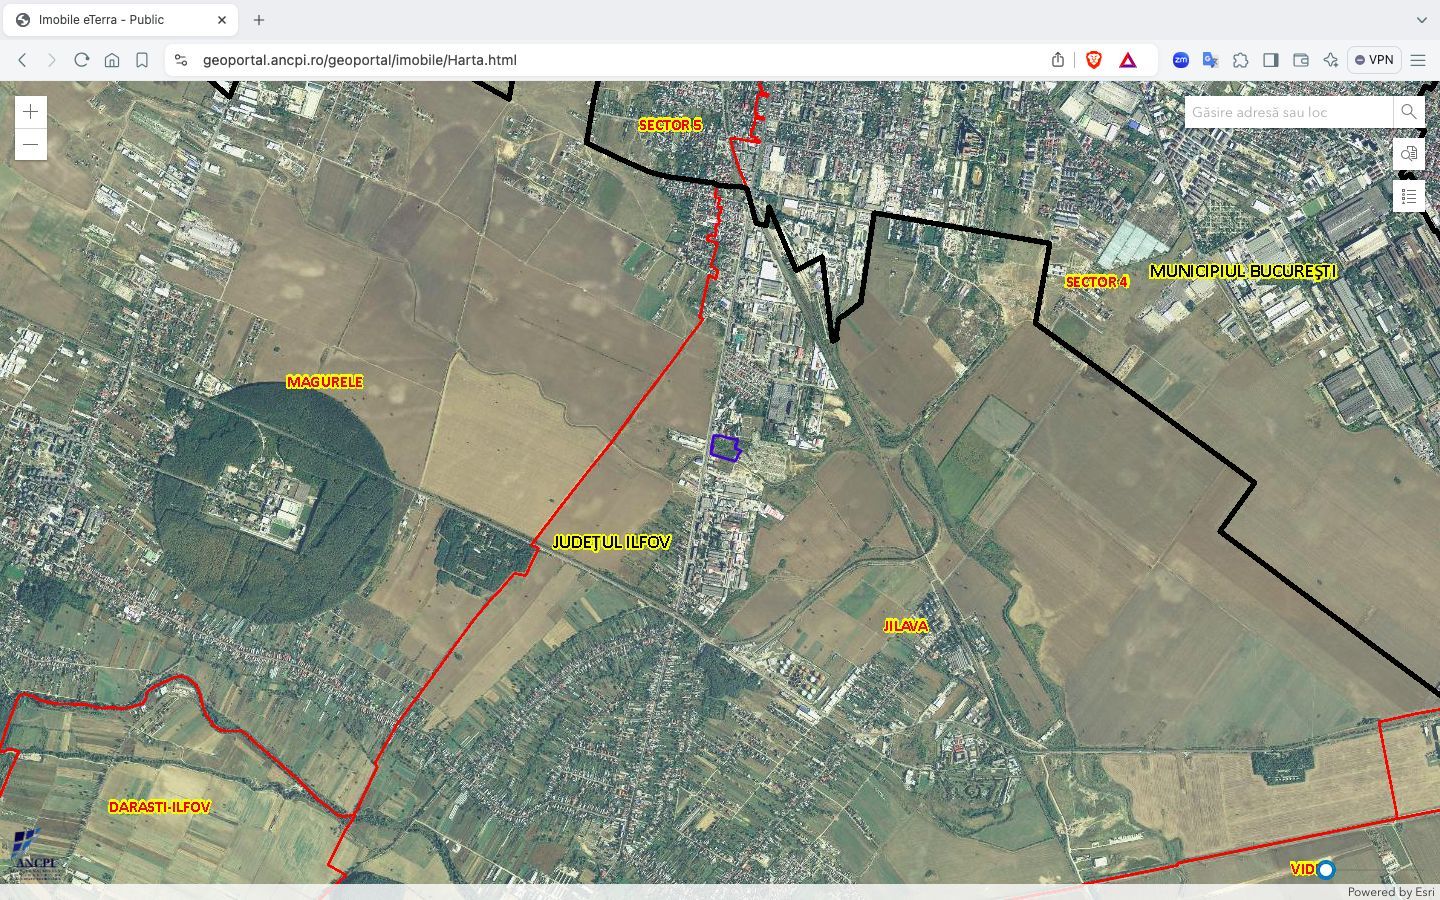Open the Google Translate extension dropdown

coord(1210,59)
